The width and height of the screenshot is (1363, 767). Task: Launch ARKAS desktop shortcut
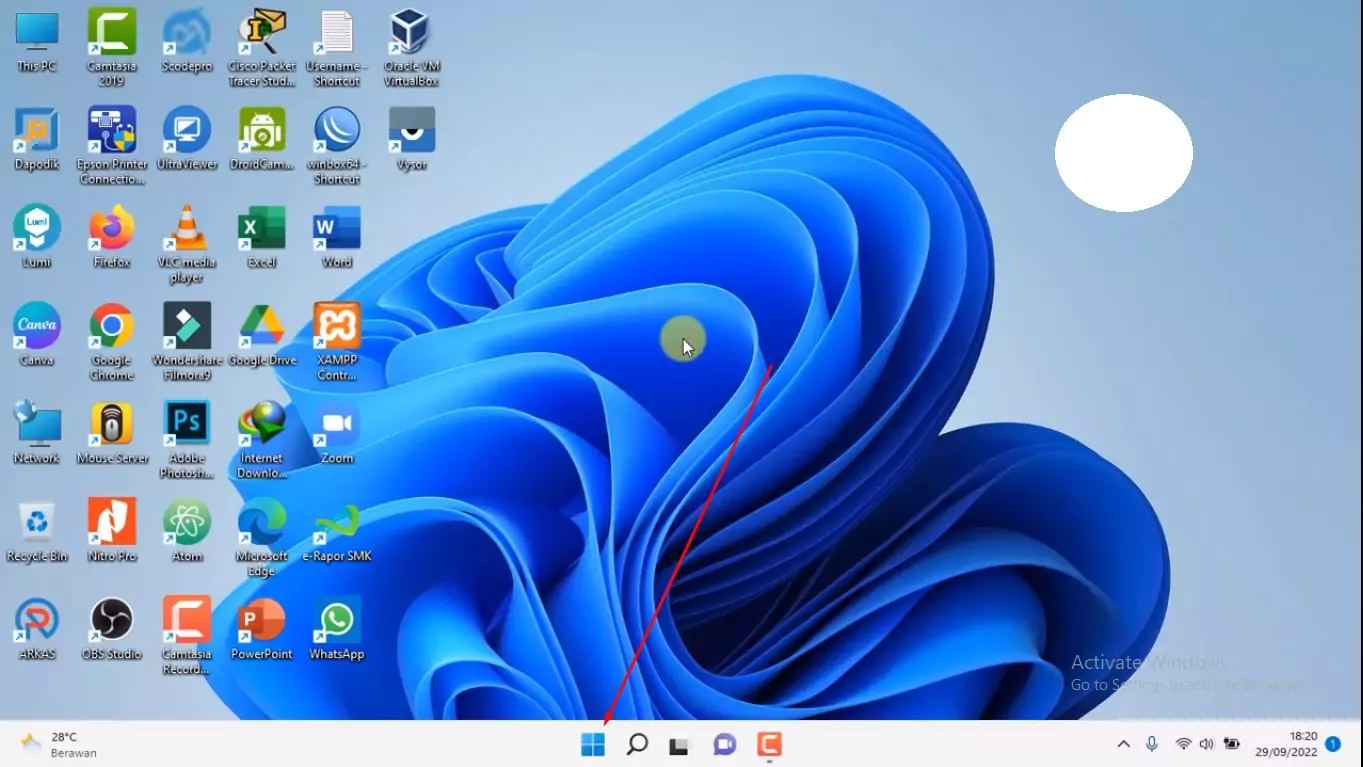tap(37, 630)
